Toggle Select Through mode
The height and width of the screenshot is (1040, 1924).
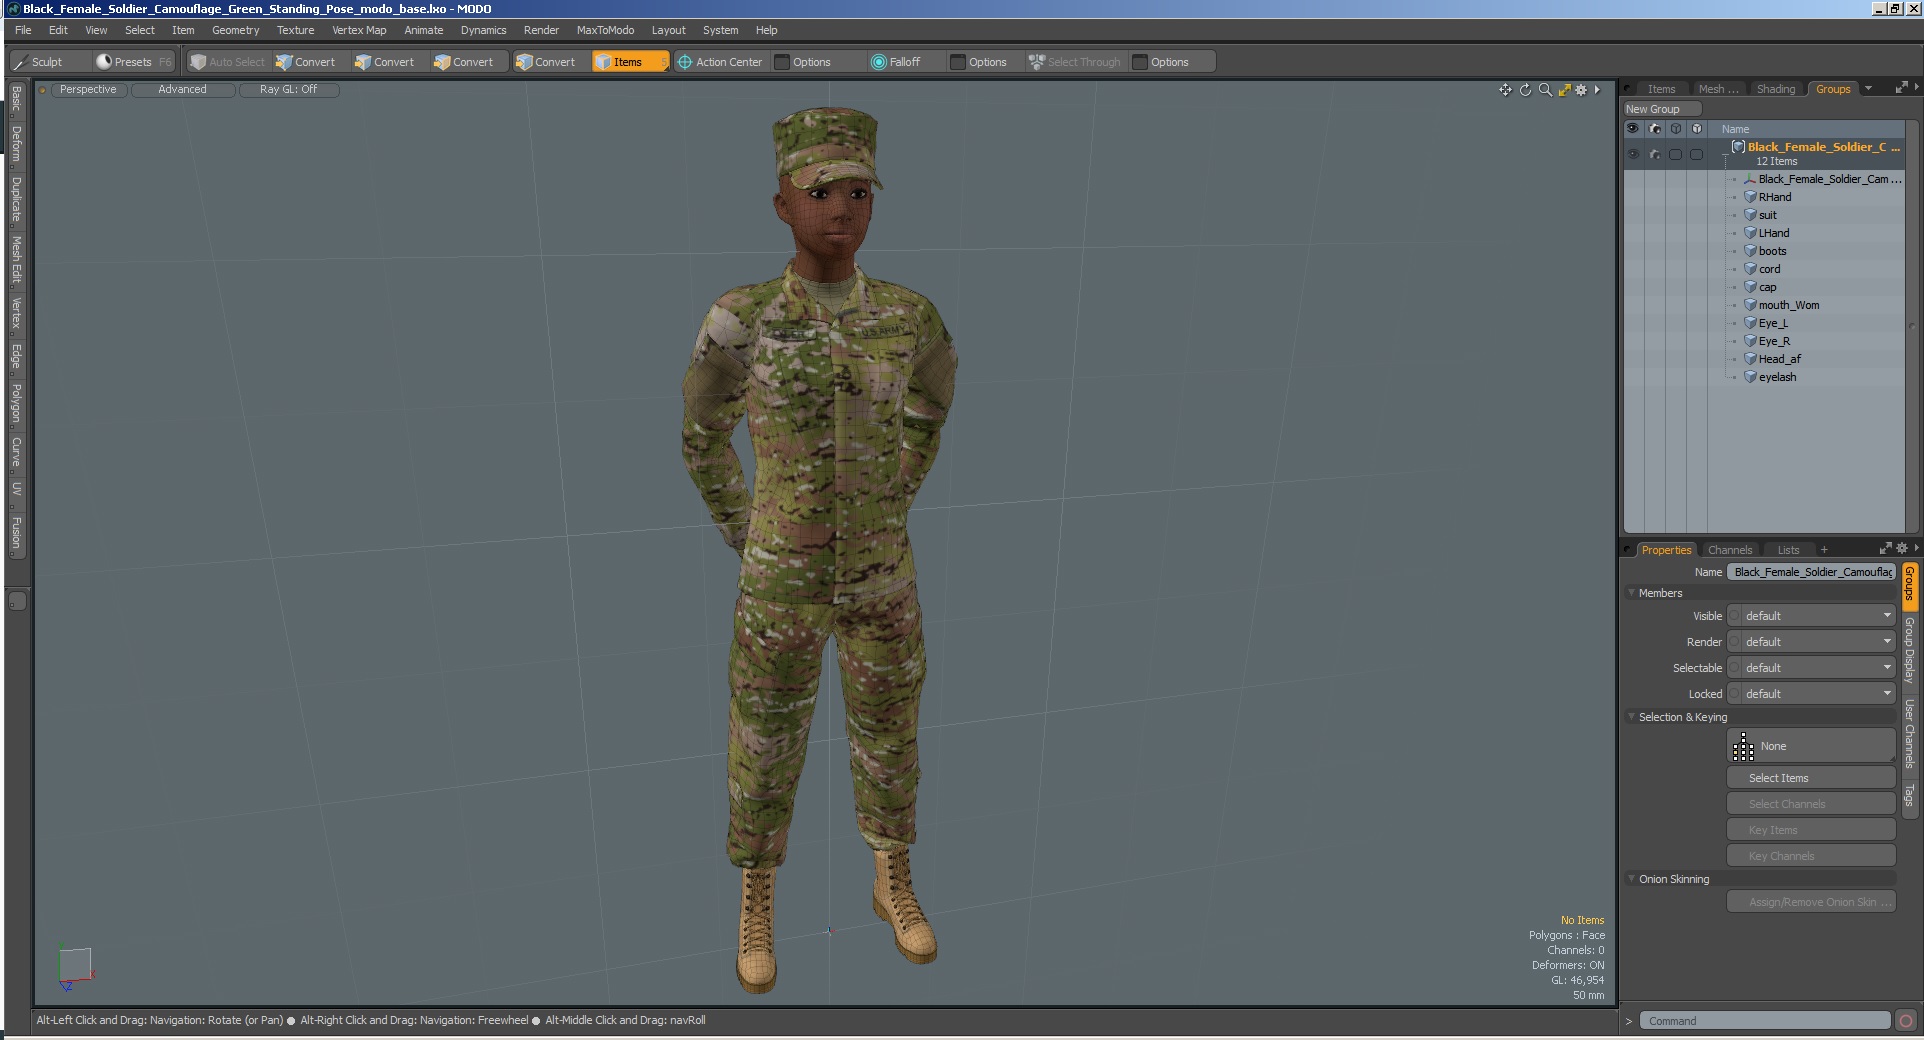point(1075,62)
